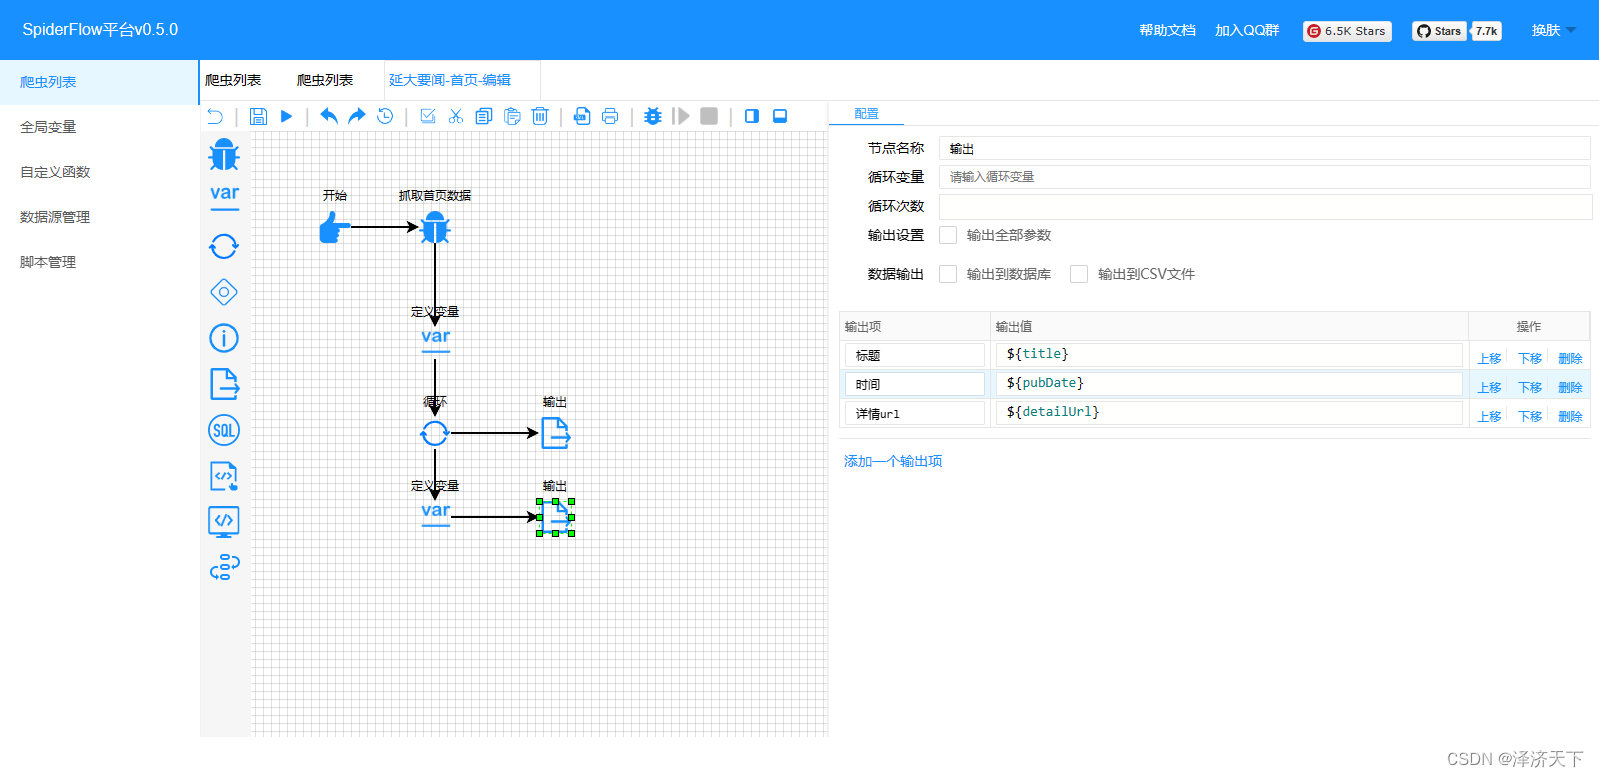This screenshot has width=1599, height=777.
Task: Open version history clock icon
Action: [385, 116]
